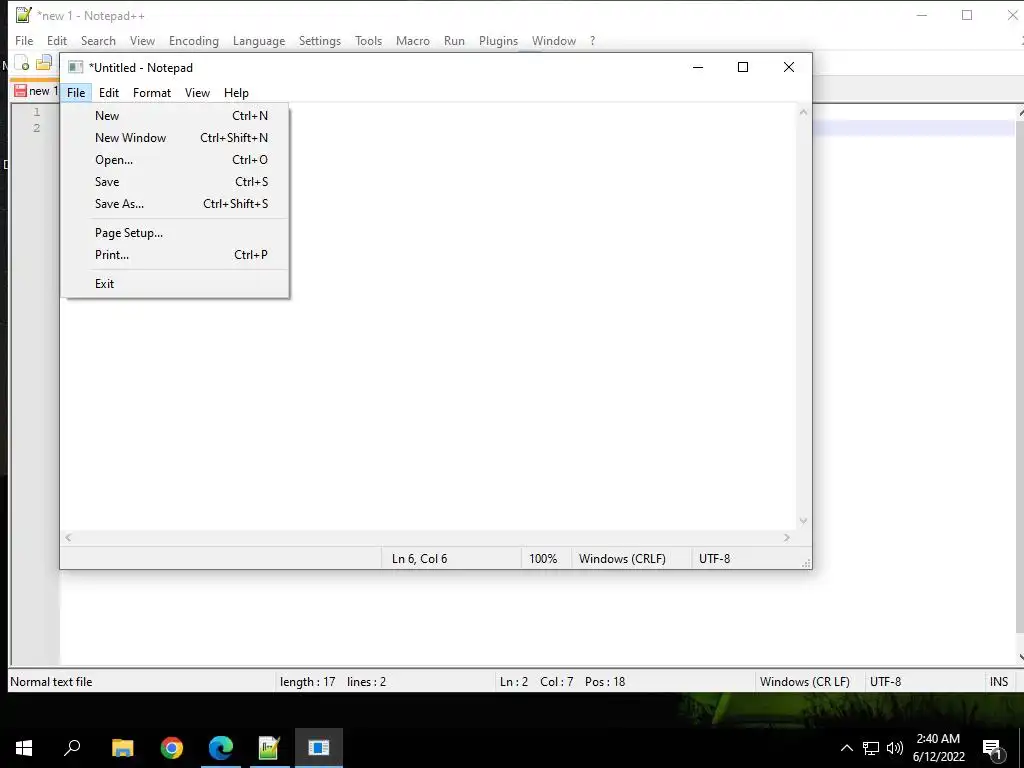This screenshot has height=768, width=1024.
Task: Toggle INS mode in Notepad++ status bar
Action: click(999, 682)
